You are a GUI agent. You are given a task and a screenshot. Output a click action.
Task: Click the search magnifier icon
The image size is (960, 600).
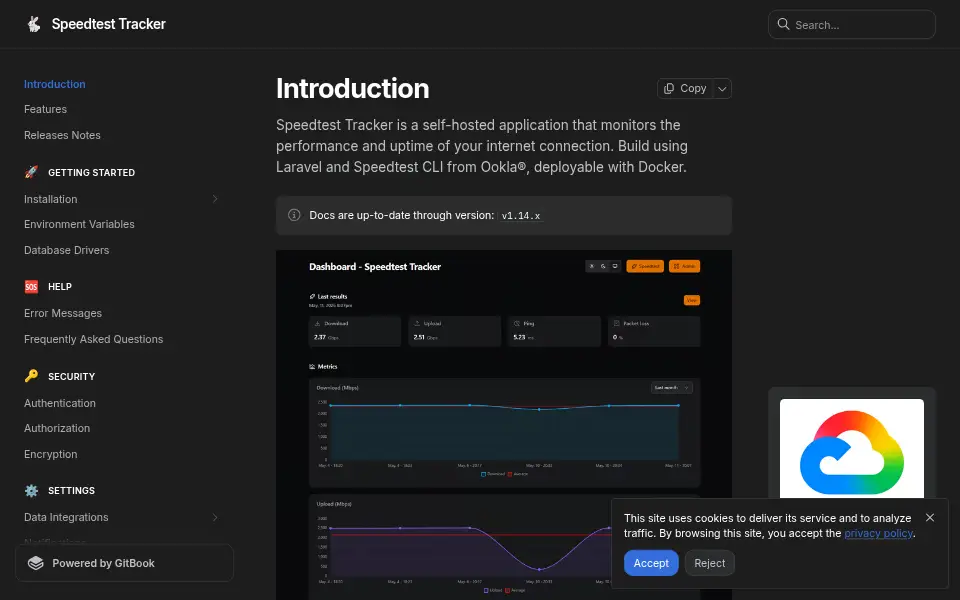pyautogui.click(x=783, y=24)
